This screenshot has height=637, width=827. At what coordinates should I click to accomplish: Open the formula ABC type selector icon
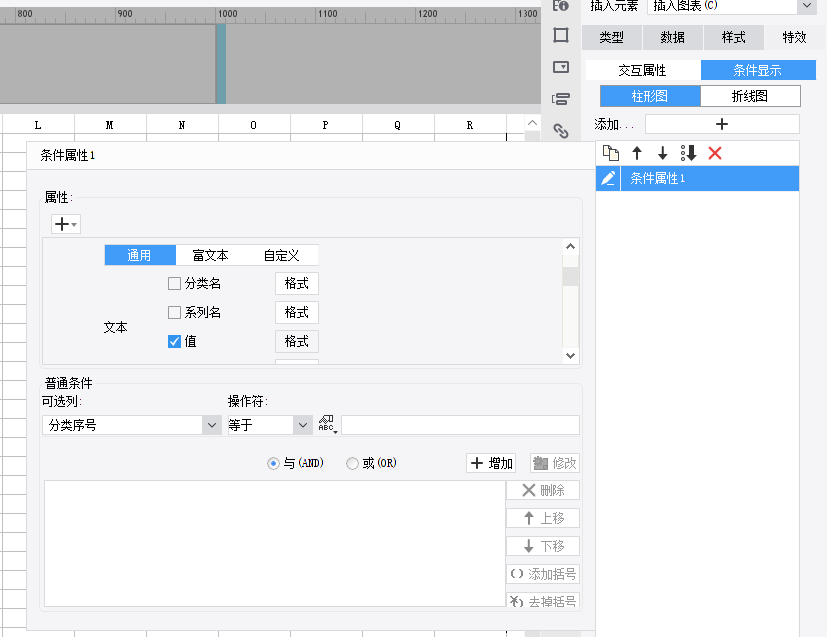[x=327, y=424]
